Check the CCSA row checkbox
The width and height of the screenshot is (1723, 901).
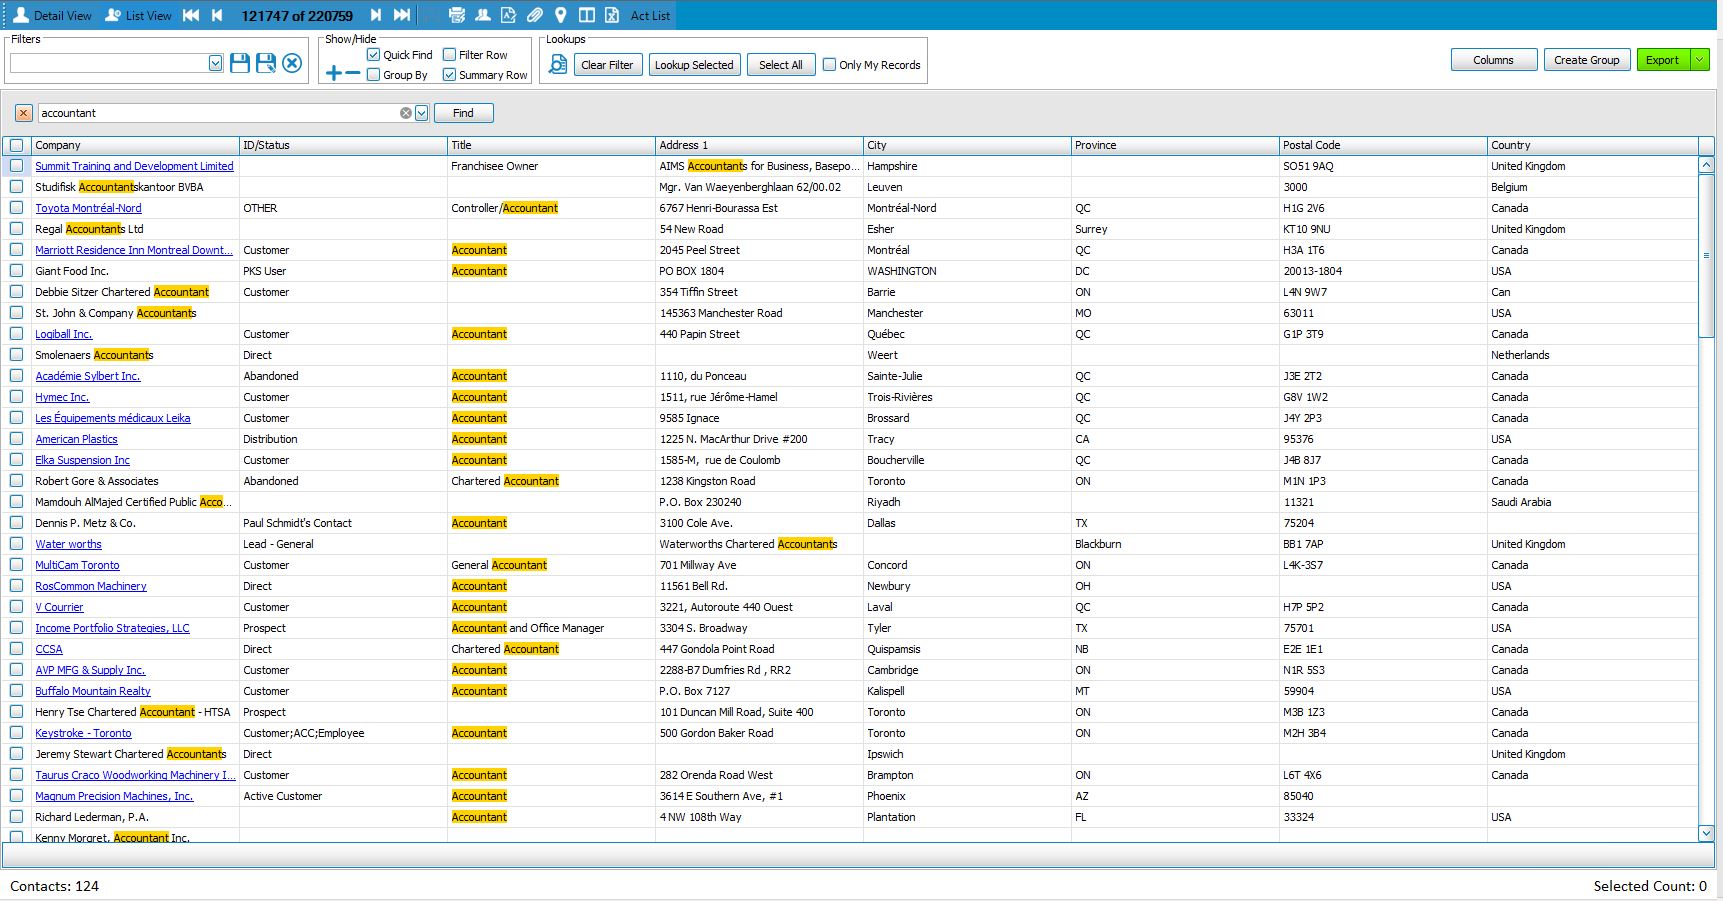16,649
